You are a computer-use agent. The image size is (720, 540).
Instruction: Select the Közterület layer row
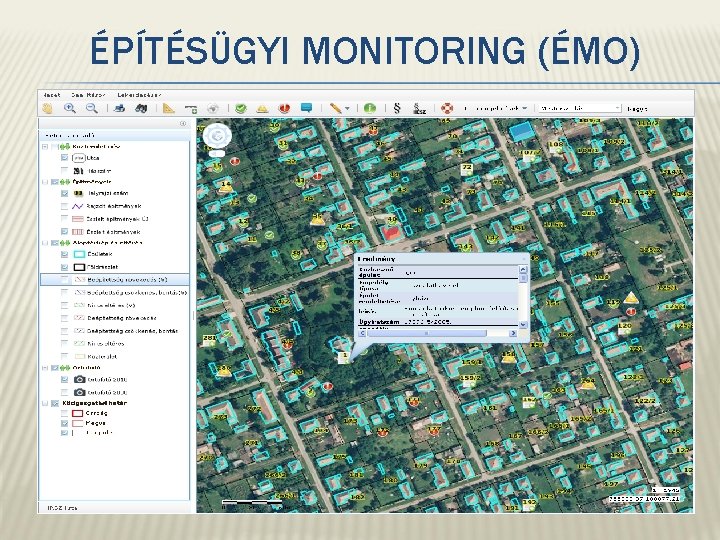96,356
